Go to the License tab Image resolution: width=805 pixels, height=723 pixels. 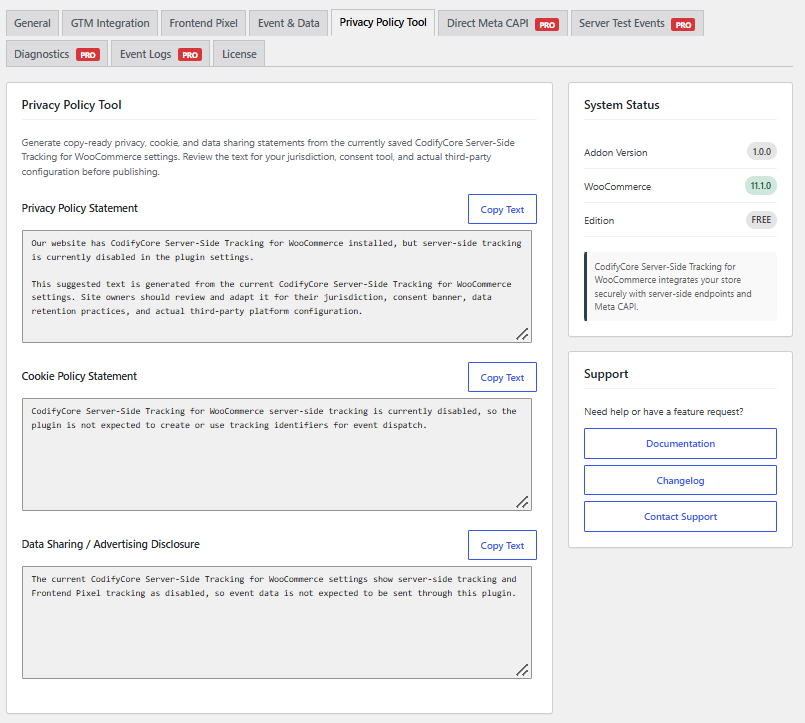coord(239,54)
